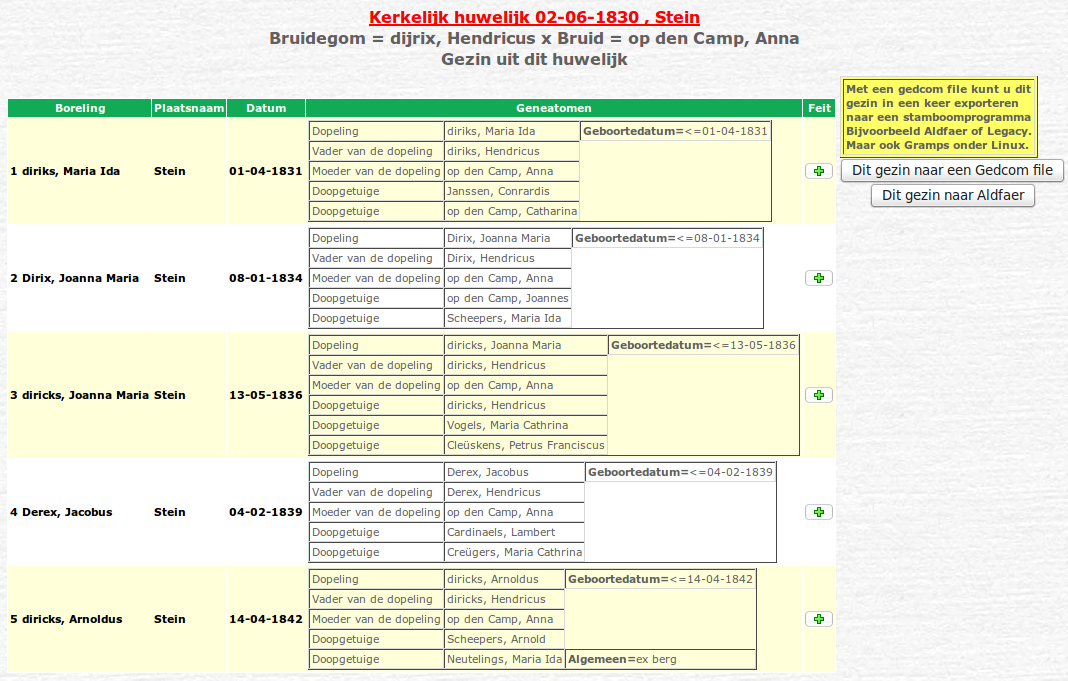
Task: Click the 'Feit' column header
Action: (818, 108)
